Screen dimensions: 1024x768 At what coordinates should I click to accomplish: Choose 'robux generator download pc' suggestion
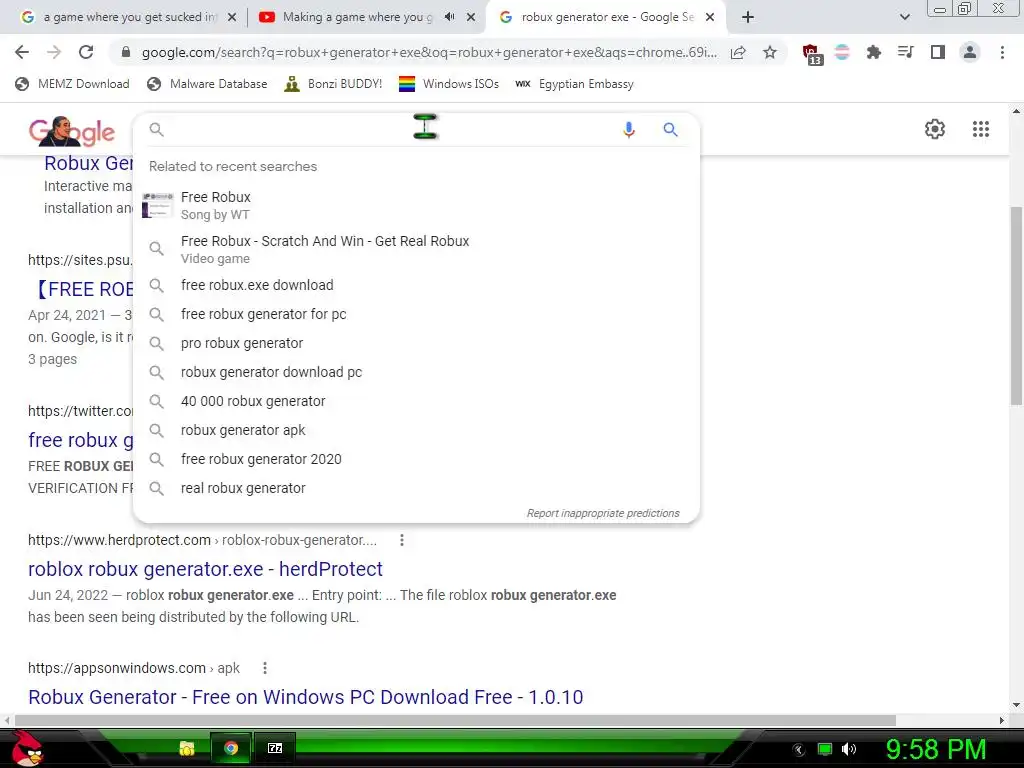click(416, 372)
